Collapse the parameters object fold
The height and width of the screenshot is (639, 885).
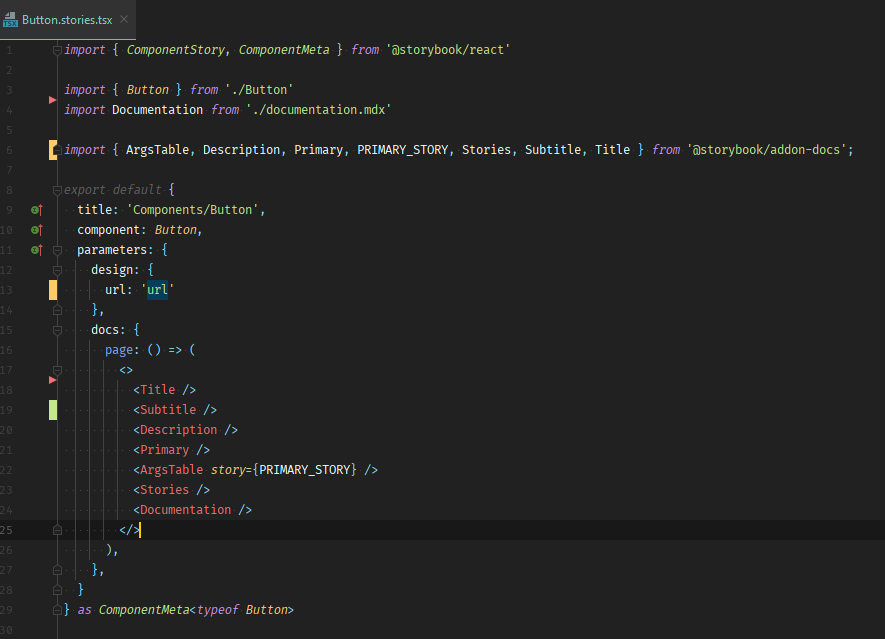pos(57,250)
